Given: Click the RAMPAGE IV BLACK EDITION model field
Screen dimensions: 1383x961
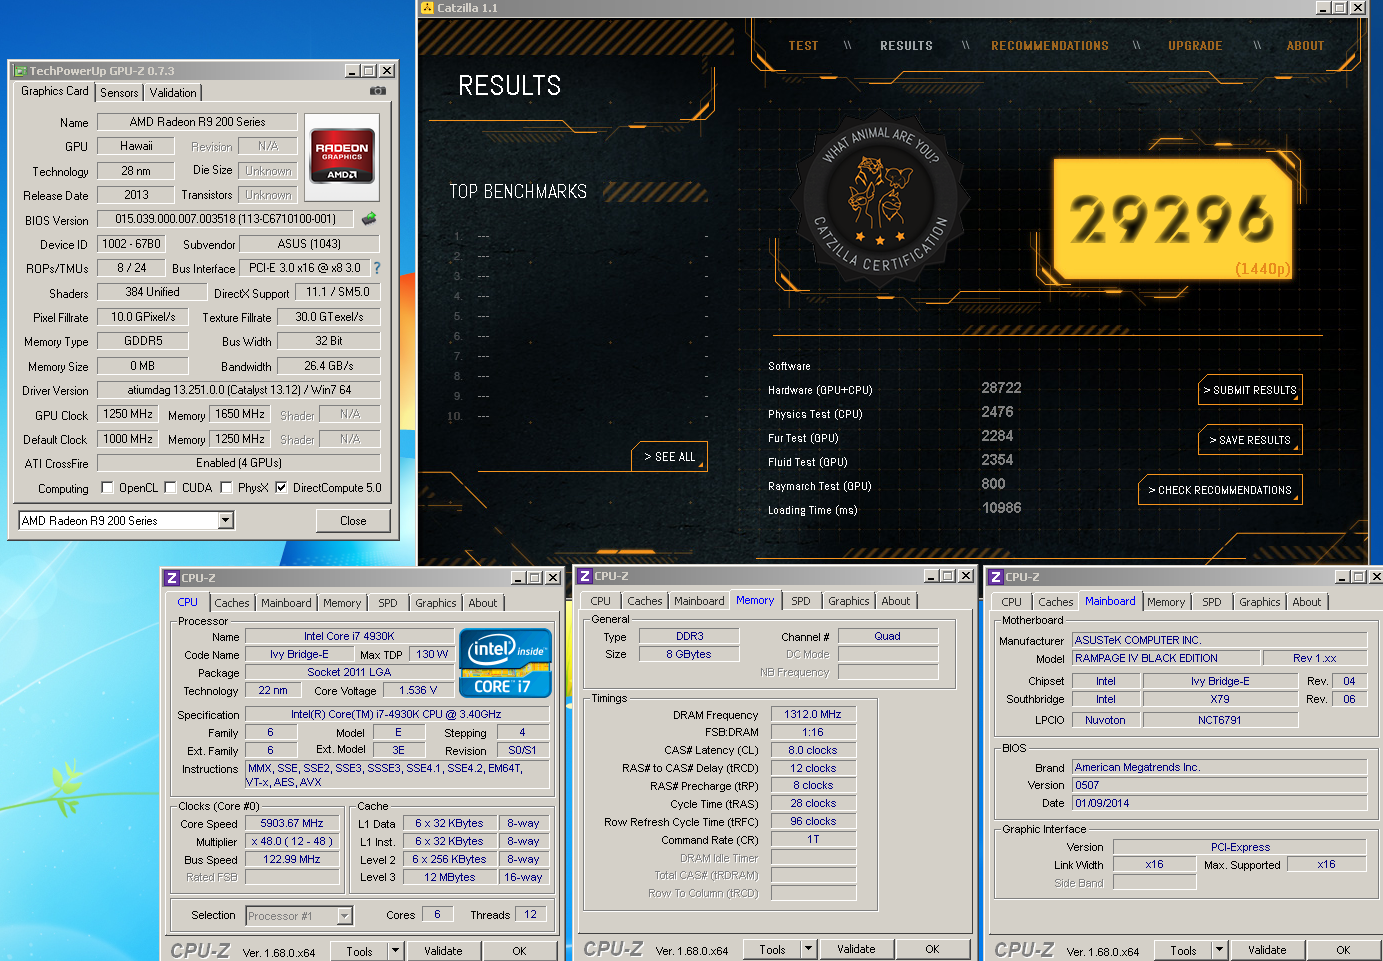Looking at the screenshot, I should click(1166, 658).
